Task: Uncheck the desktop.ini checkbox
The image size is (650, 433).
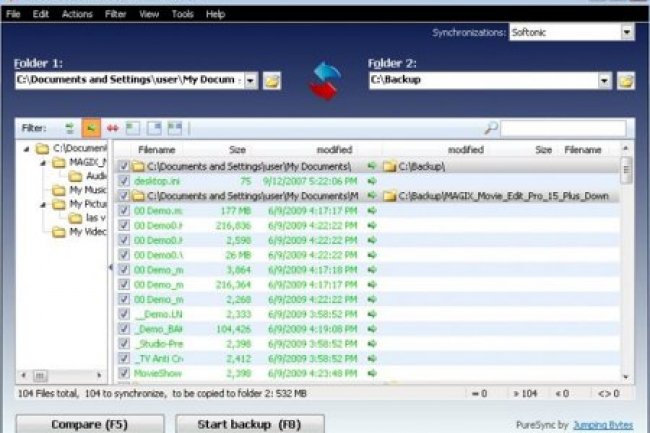Action: pos(124,181)
